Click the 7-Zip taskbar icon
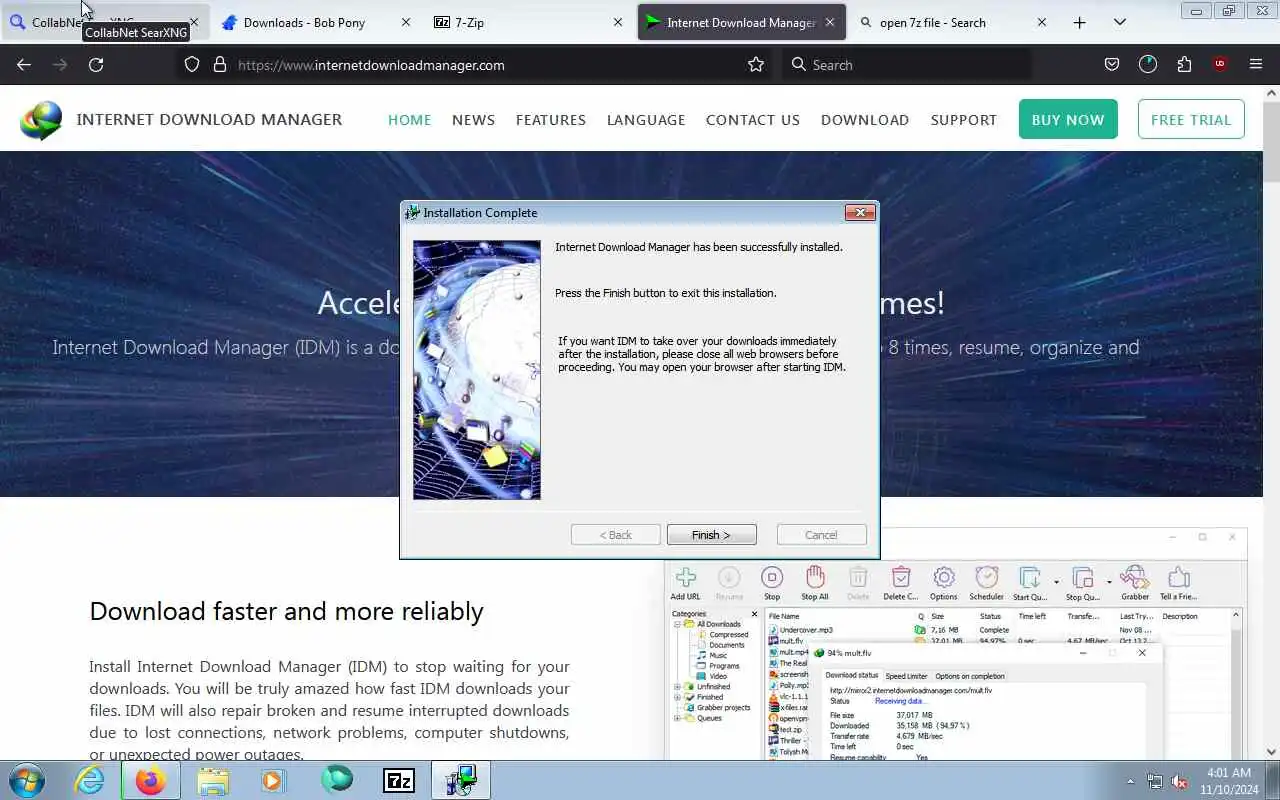Image resolution: width=1280 pixels, height=800 pixels. (x=399, y=780)
